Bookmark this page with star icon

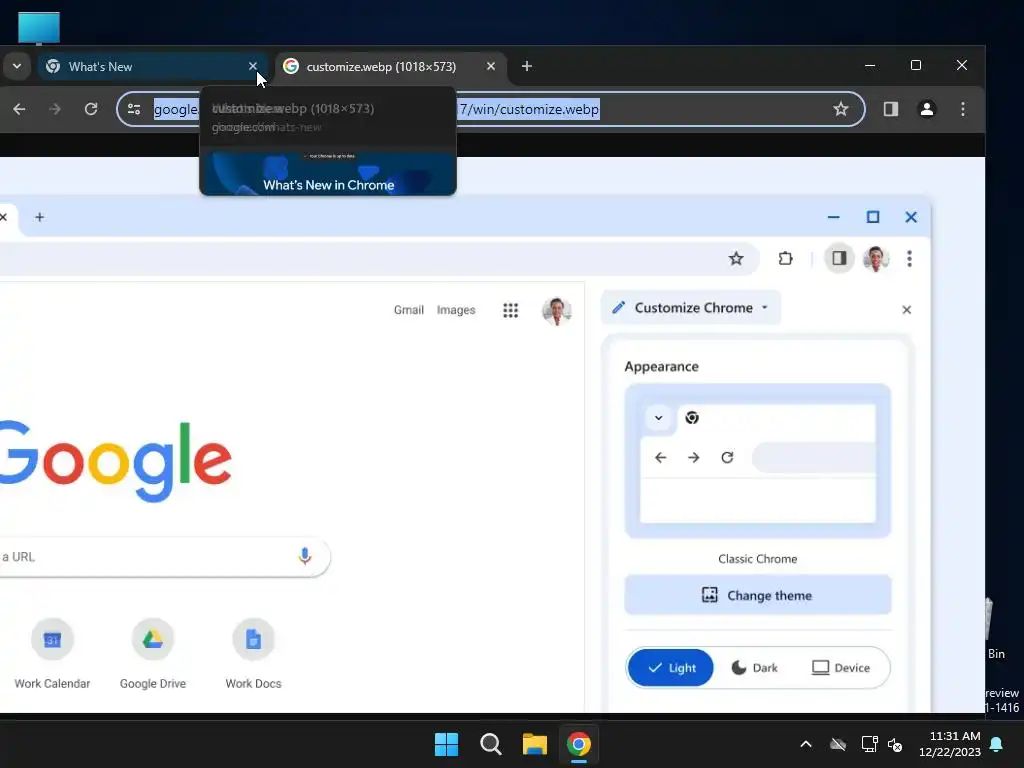840,109
